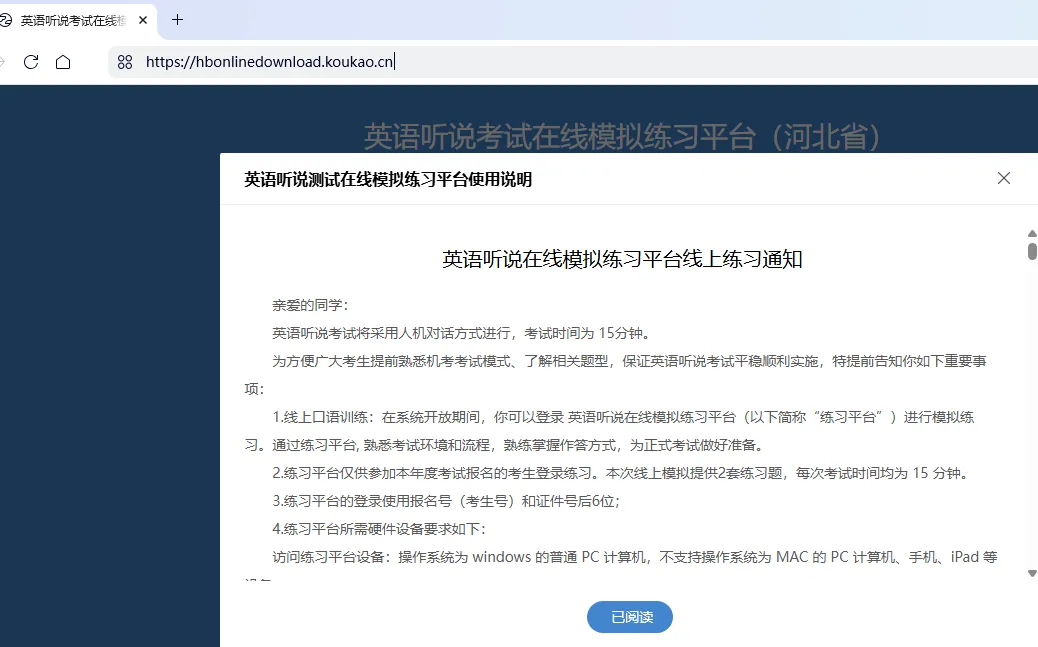Click heading 英语听说在线模拟练习平台线上练习通知
This screenshot has height=647, width=1038.
pyautogui.click(x=622, y=259)
